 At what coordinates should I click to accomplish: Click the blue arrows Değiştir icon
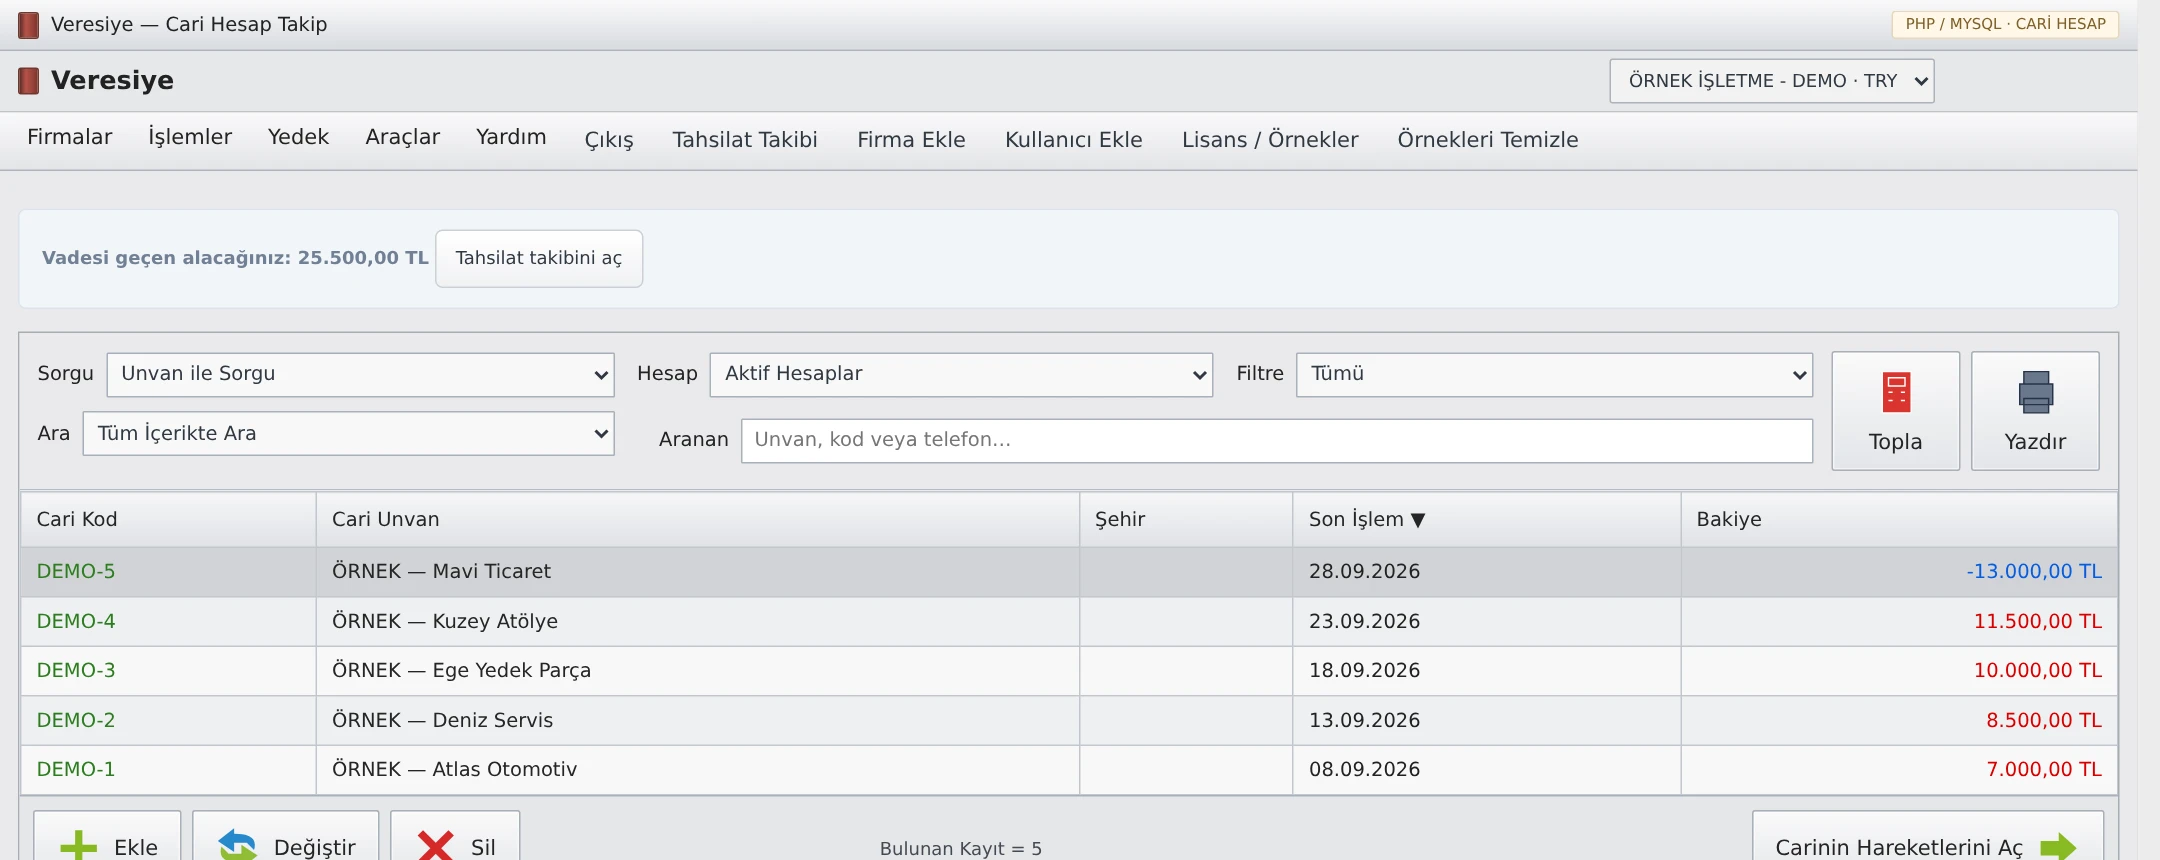(x=238, y=846)
